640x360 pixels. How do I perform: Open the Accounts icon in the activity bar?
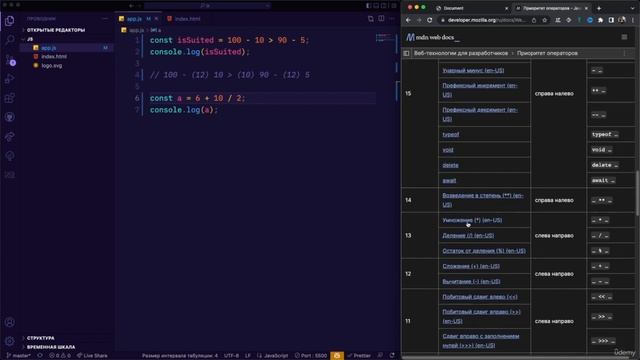(x=9, y=322)
